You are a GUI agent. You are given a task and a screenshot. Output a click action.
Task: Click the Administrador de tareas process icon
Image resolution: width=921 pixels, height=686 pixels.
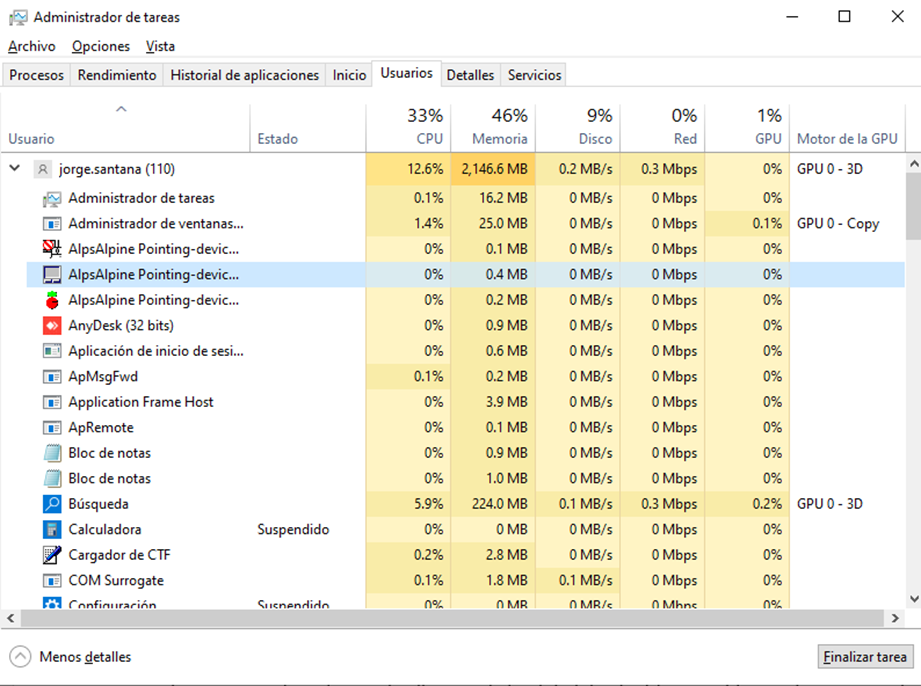click(52, 198)
